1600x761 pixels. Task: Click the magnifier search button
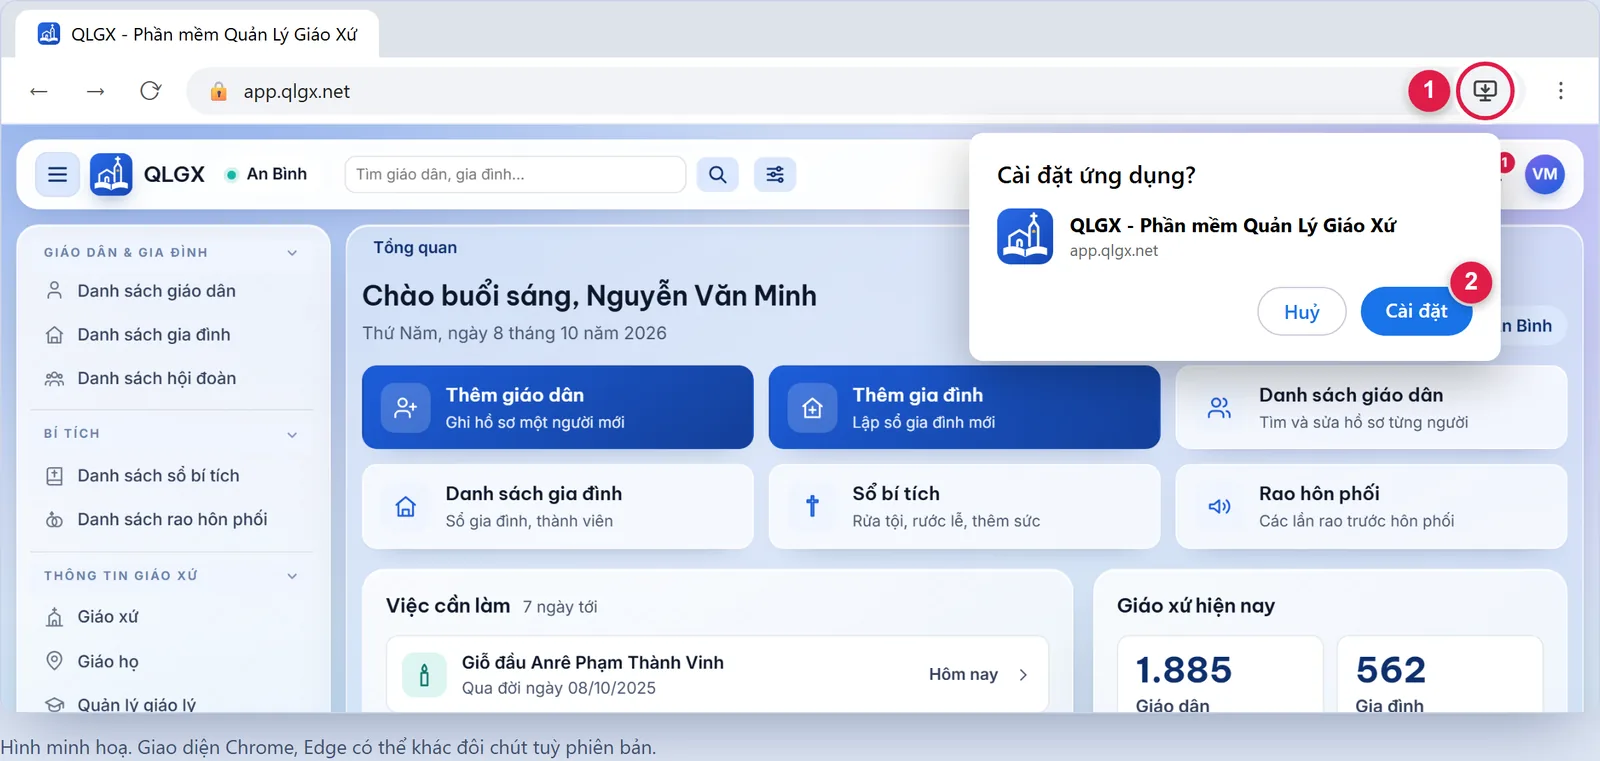click(718, 174)
